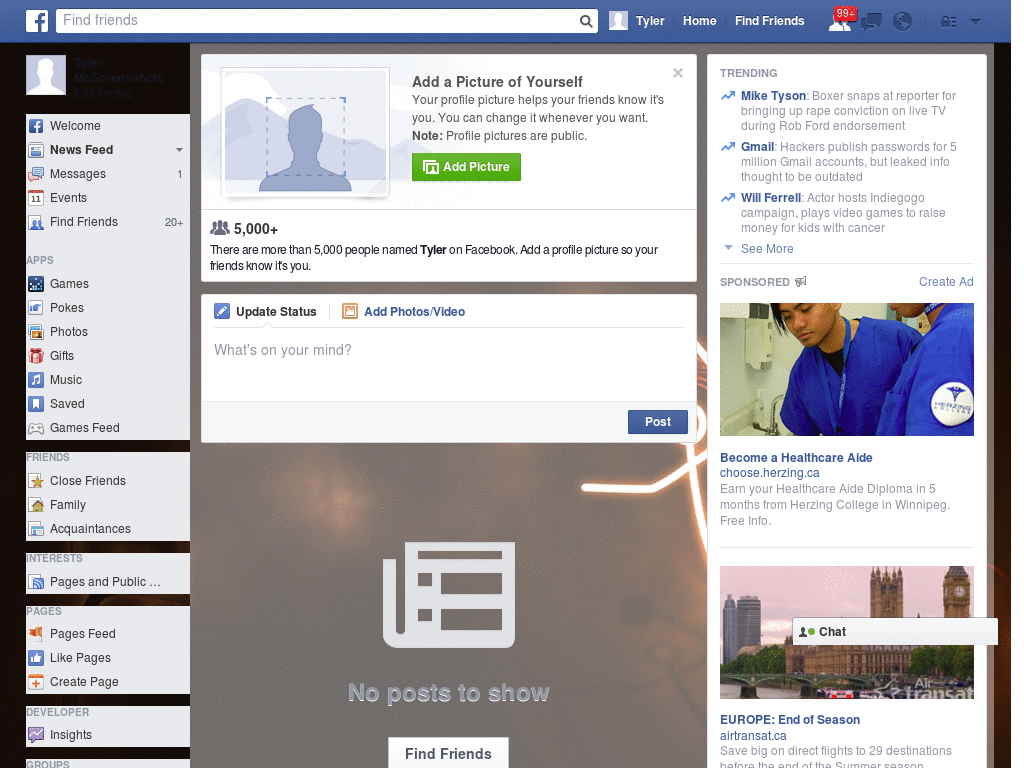Click Find Friends button under No posts
The height and width of the screenshot is (768, 1024).
coord(448,753)
